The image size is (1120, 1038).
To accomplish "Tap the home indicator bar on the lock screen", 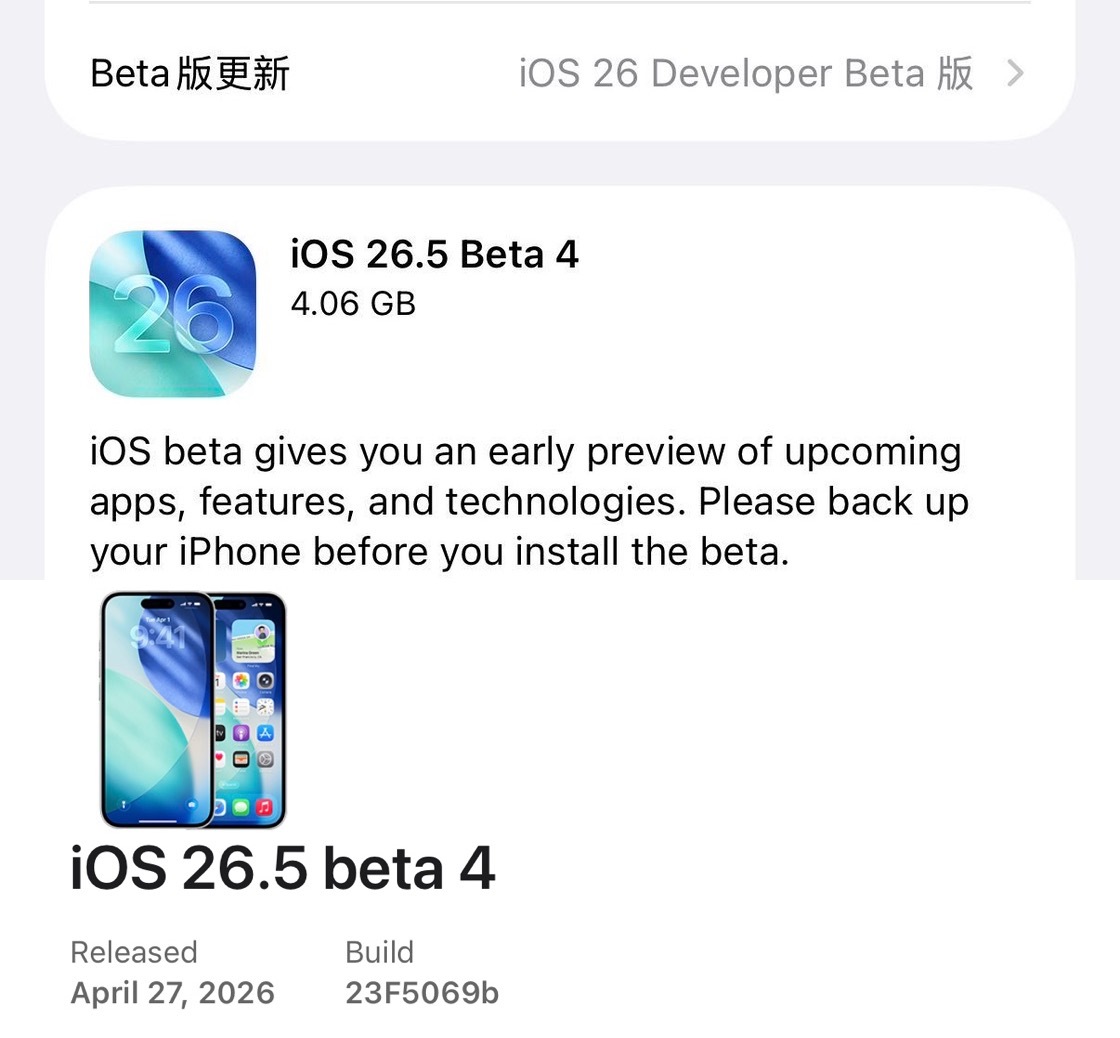I will point(157,821).
